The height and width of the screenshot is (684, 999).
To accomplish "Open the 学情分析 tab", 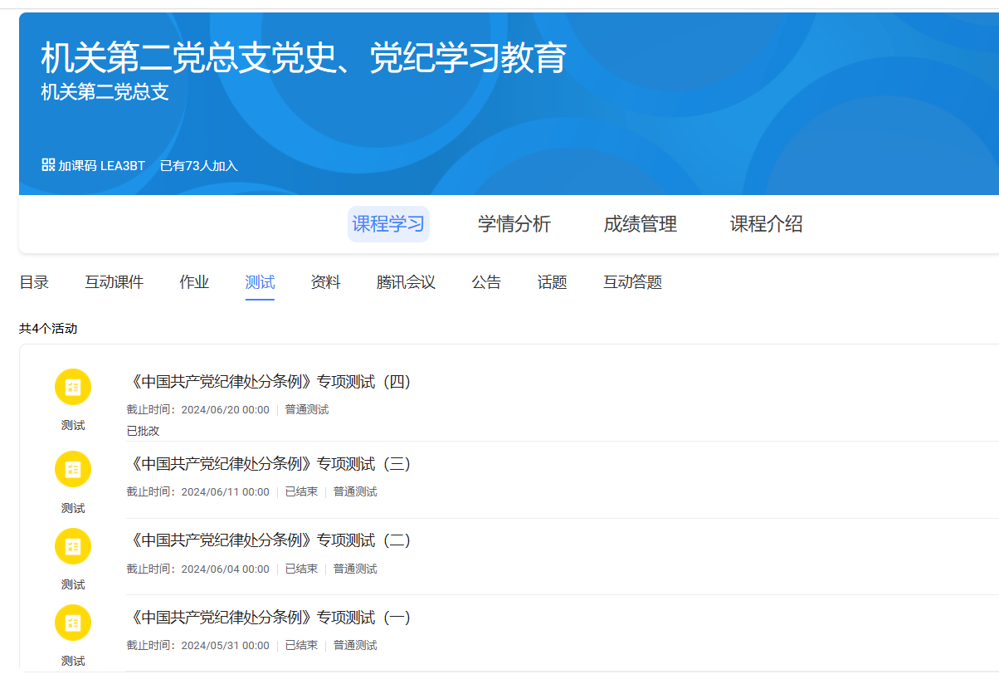I will pos(514,224).
